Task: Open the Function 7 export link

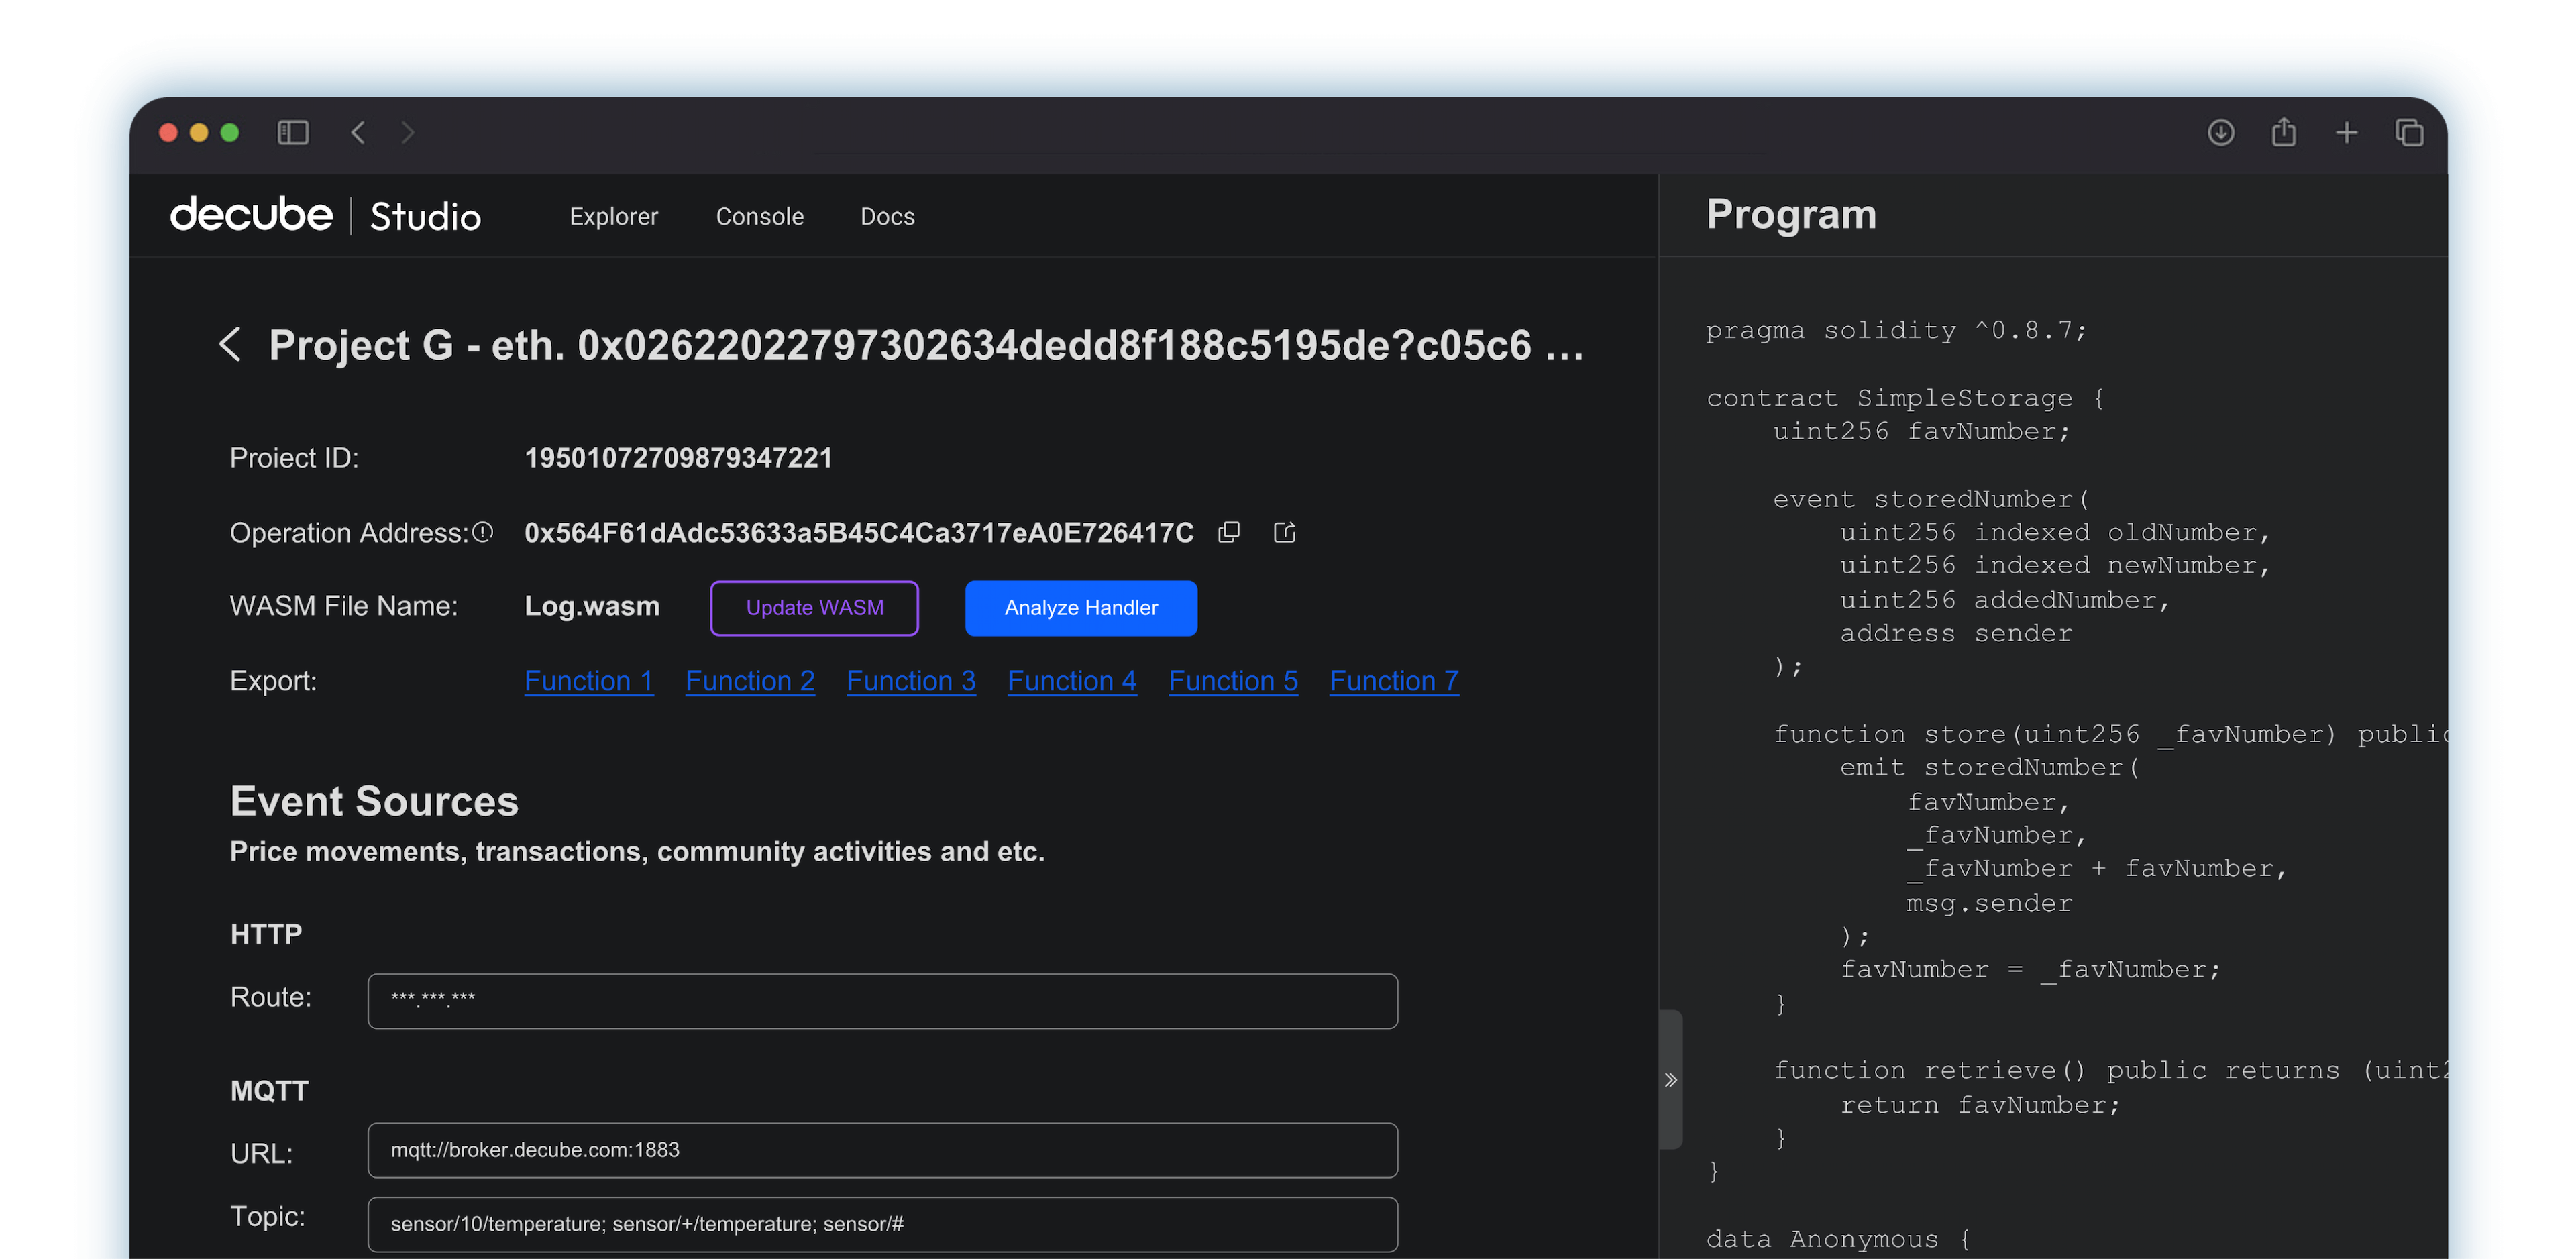Action: coord(1394,681)
